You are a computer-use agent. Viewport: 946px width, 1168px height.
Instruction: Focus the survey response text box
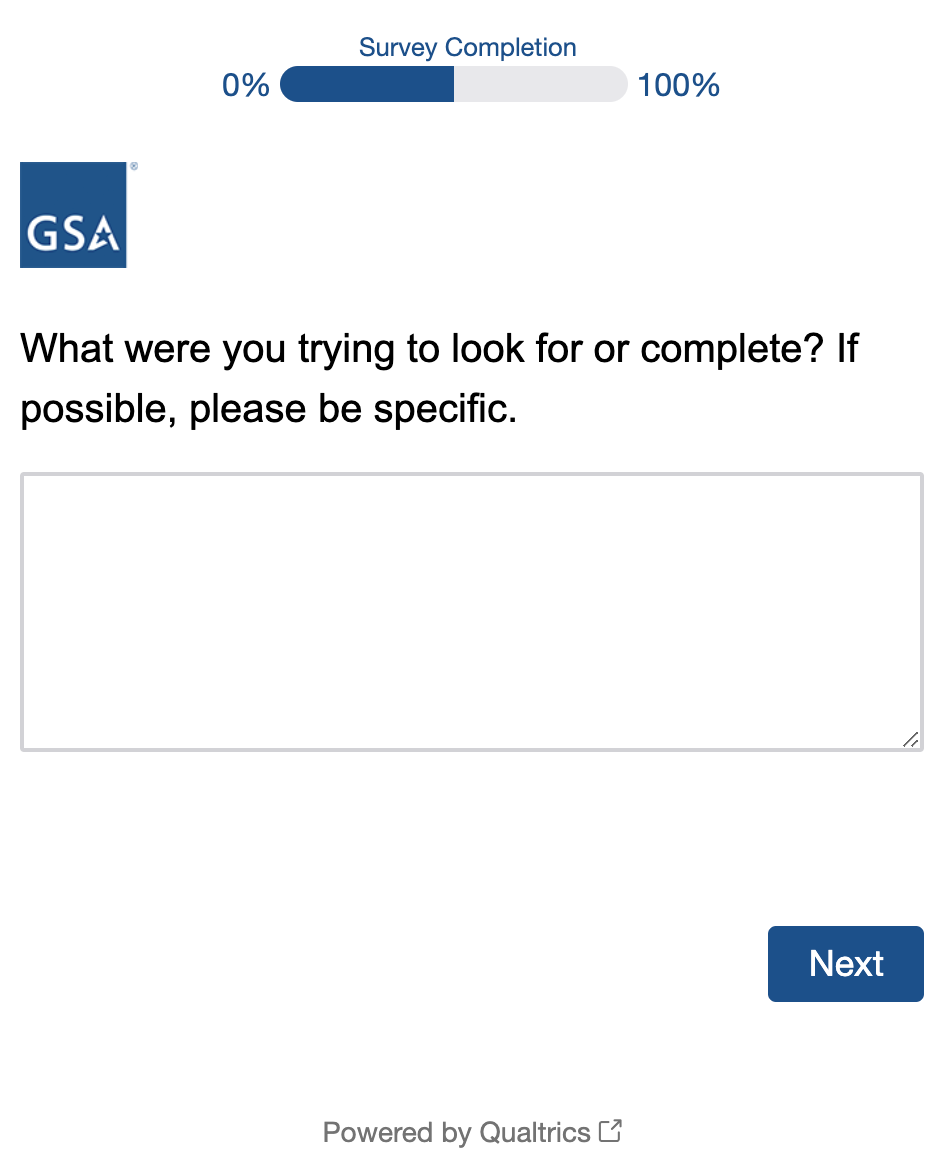coord(471,611)
